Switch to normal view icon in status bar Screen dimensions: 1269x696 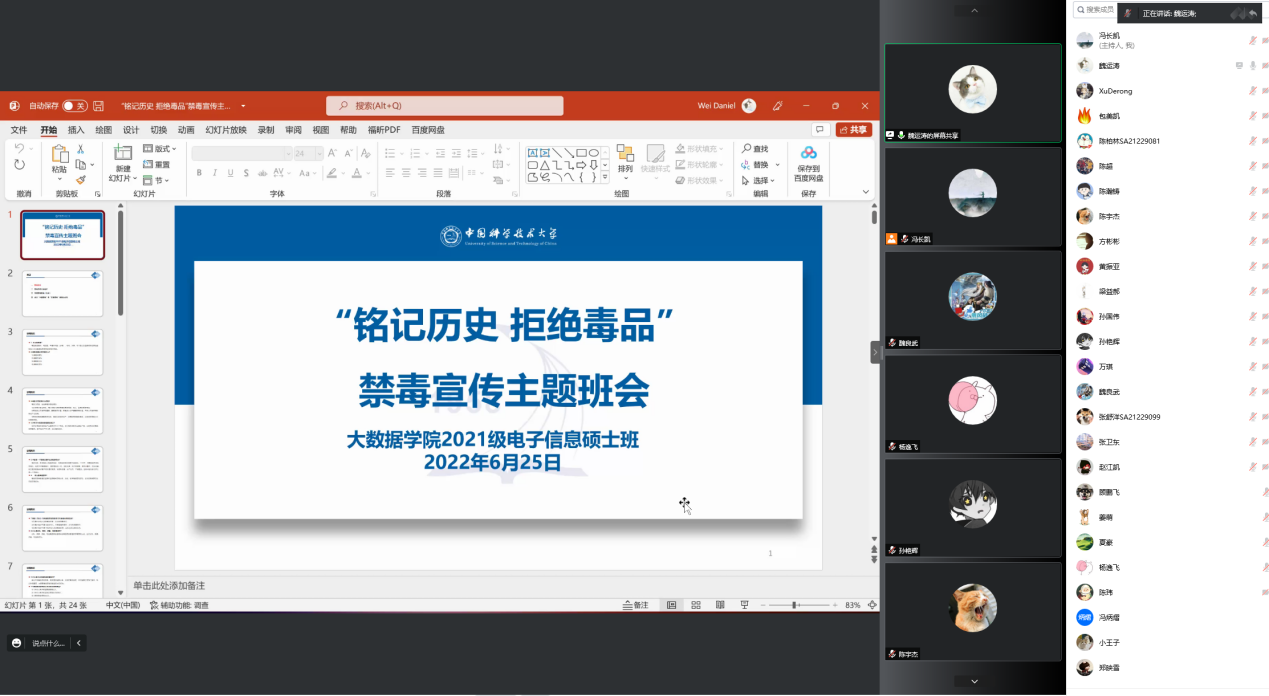(671, 605)
